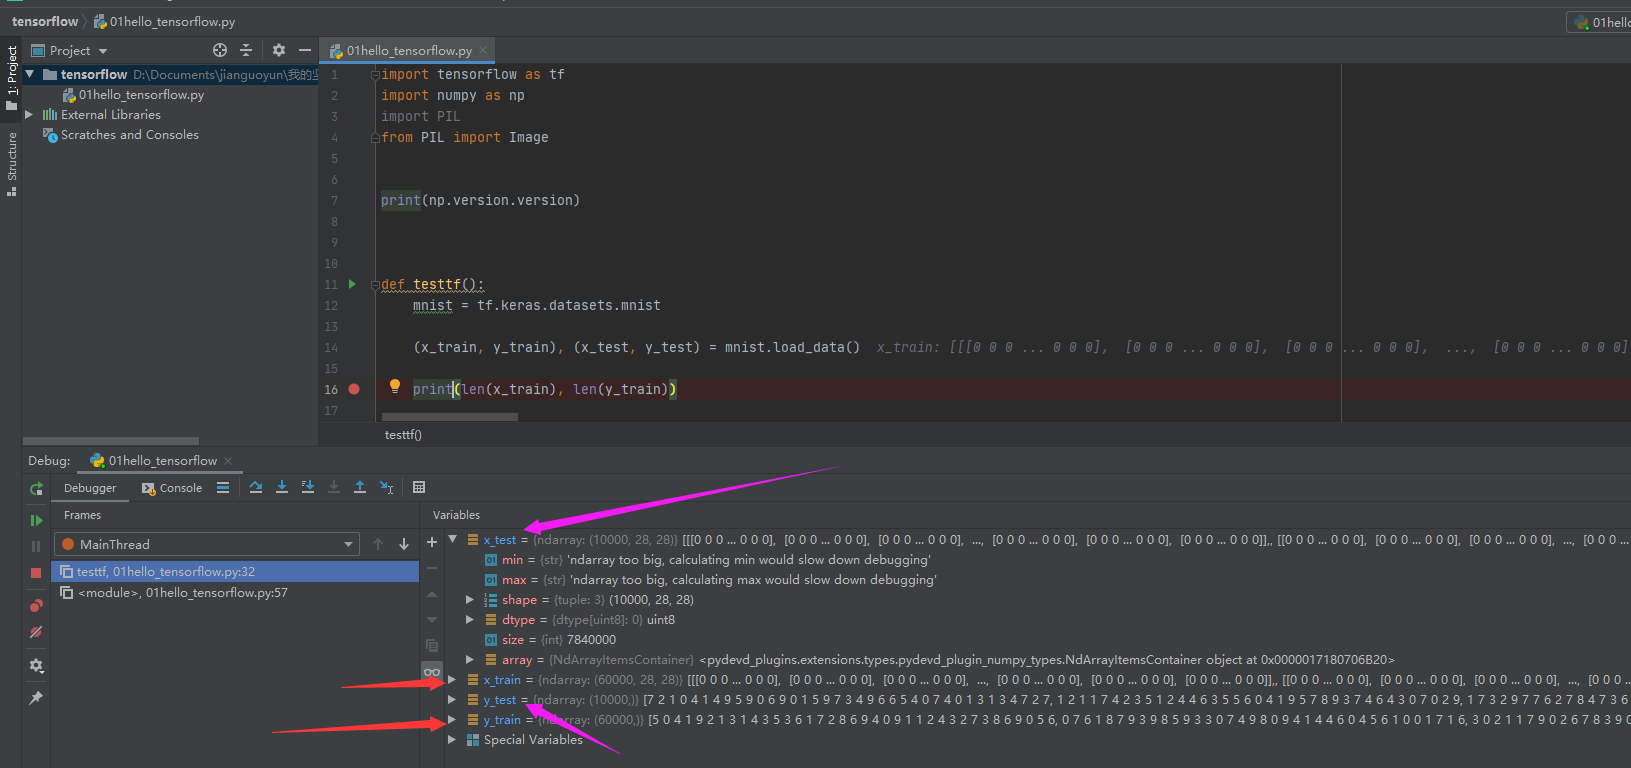Click the yellow intention lightbulb icon
The height and width of the screenshot is (768, 1631).
point(395,386)
